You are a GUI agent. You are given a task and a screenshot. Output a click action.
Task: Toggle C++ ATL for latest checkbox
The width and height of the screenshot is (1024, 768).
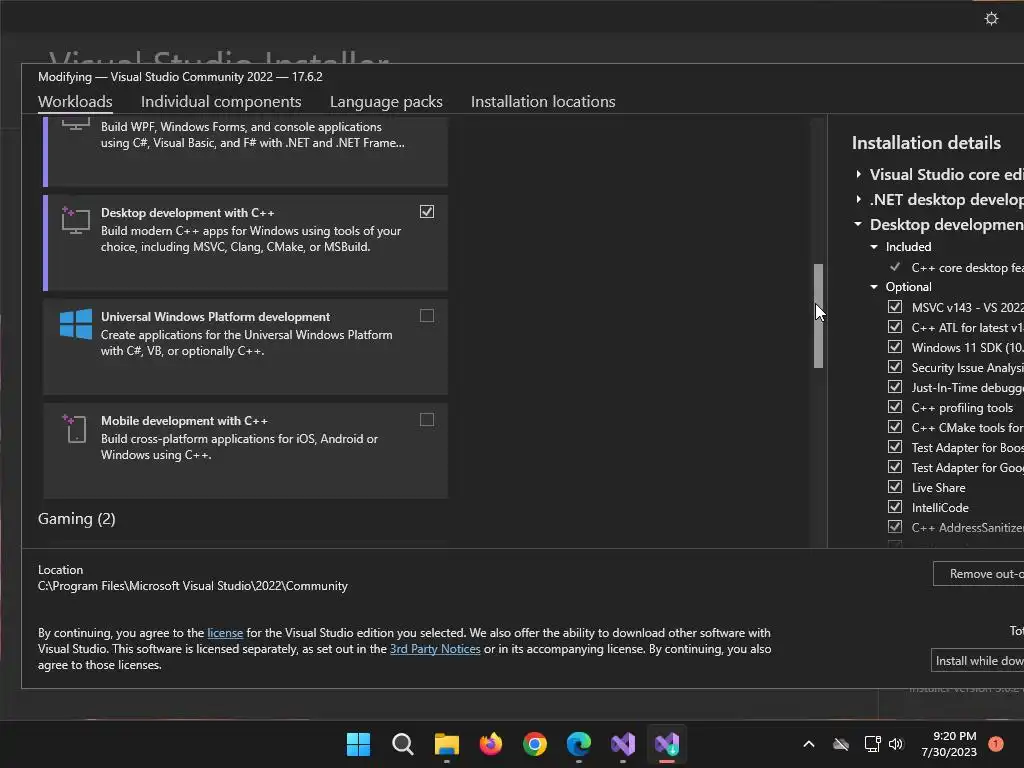pos(895,327)
